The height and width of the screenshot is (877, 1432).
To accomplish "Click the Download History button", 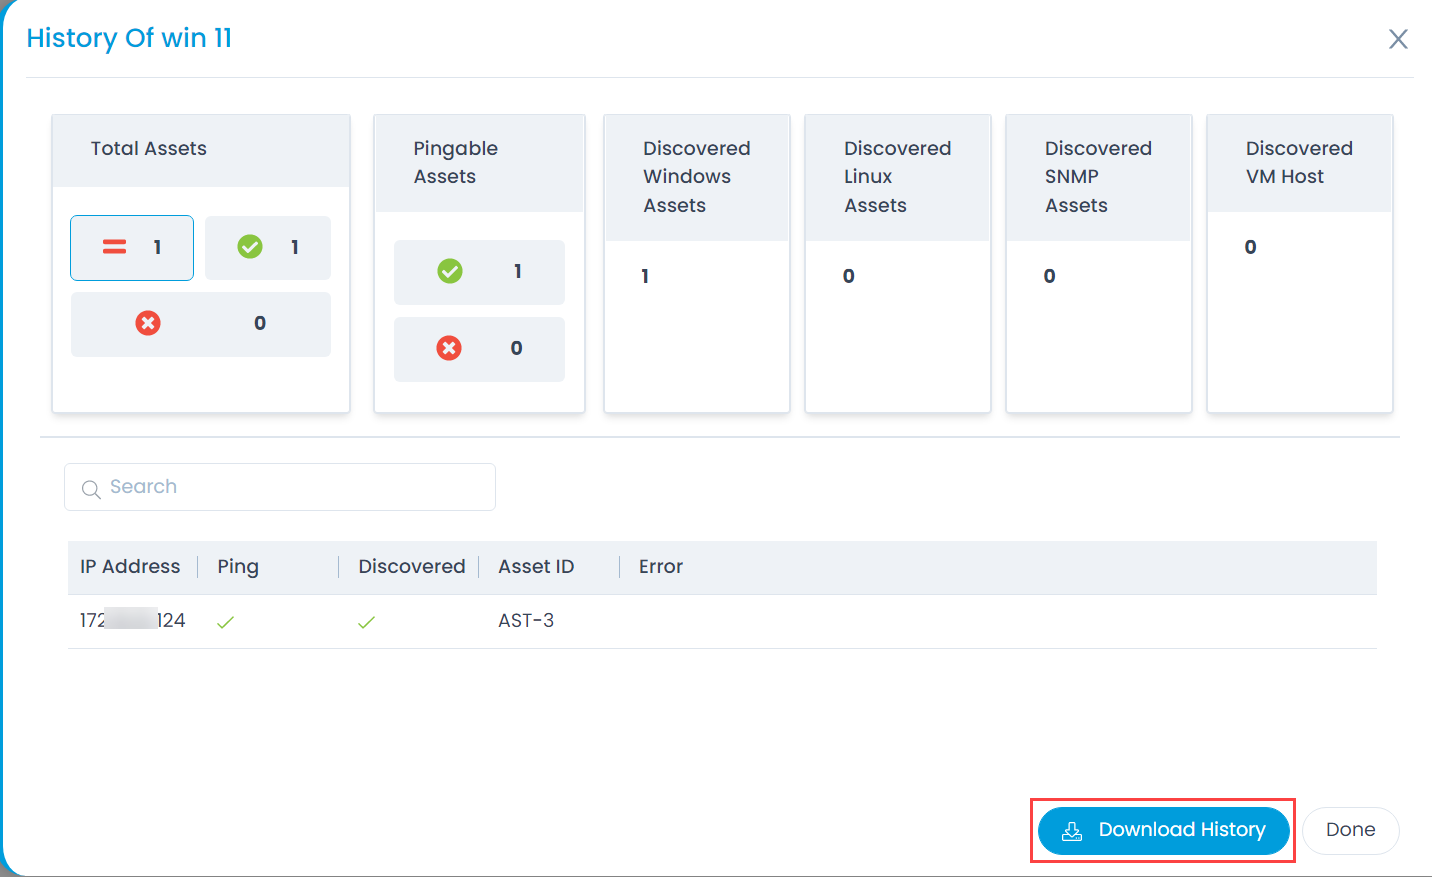I will click(x=1163, y=830).
